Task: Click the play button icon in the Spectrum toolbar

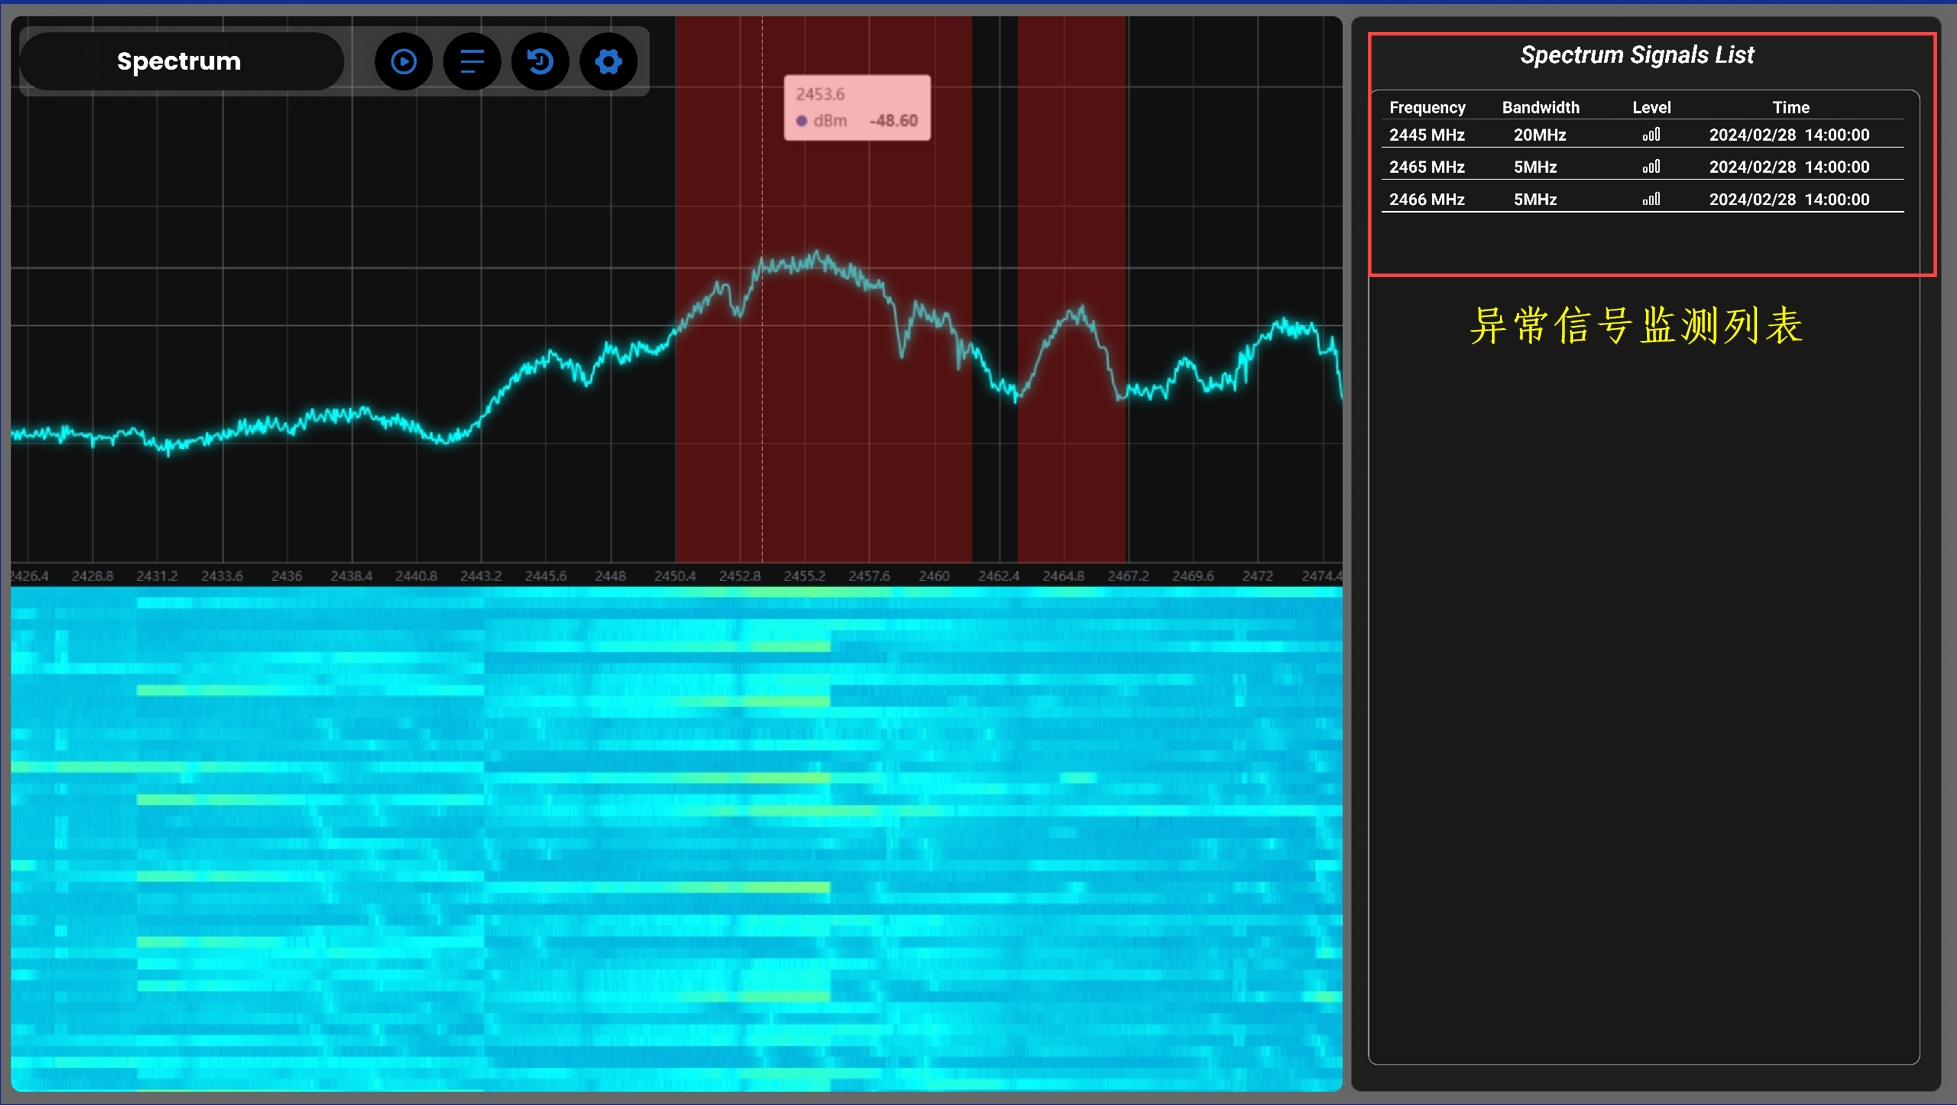Action: [404, 62]
